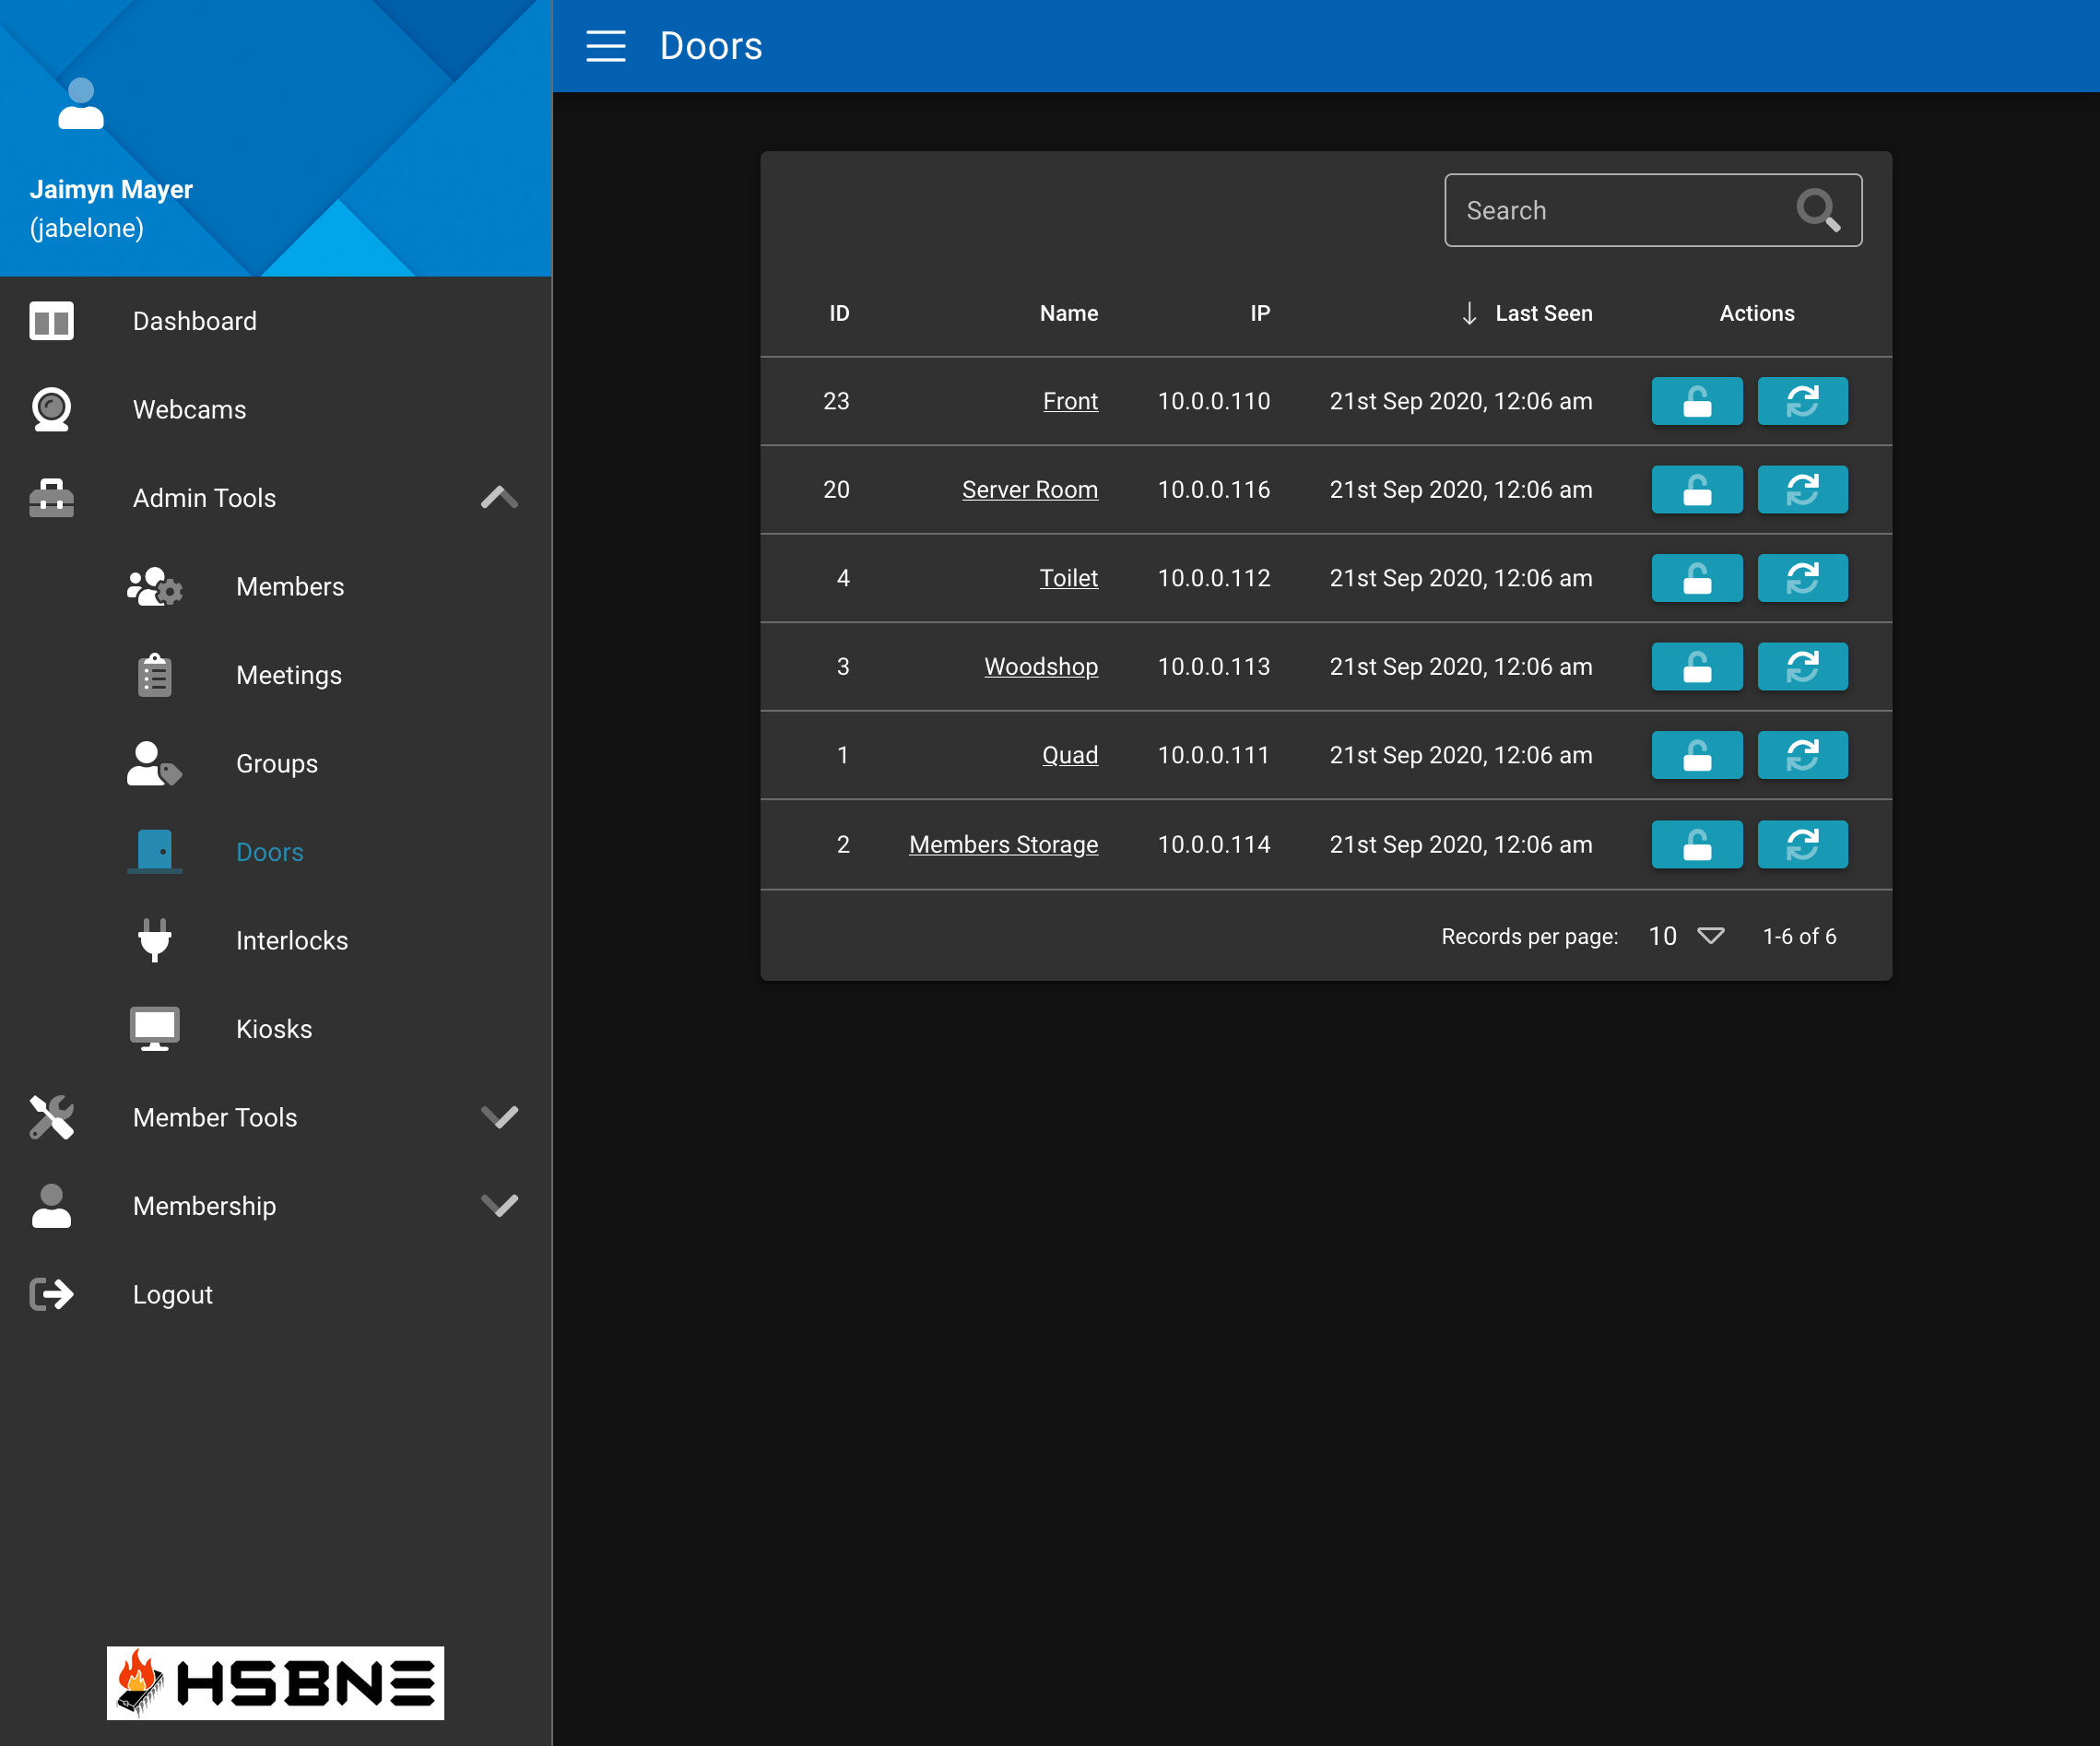Screen dimensions: 2100x1746
Task: Open the records per page dropdown
Action: coord(1686,936)
